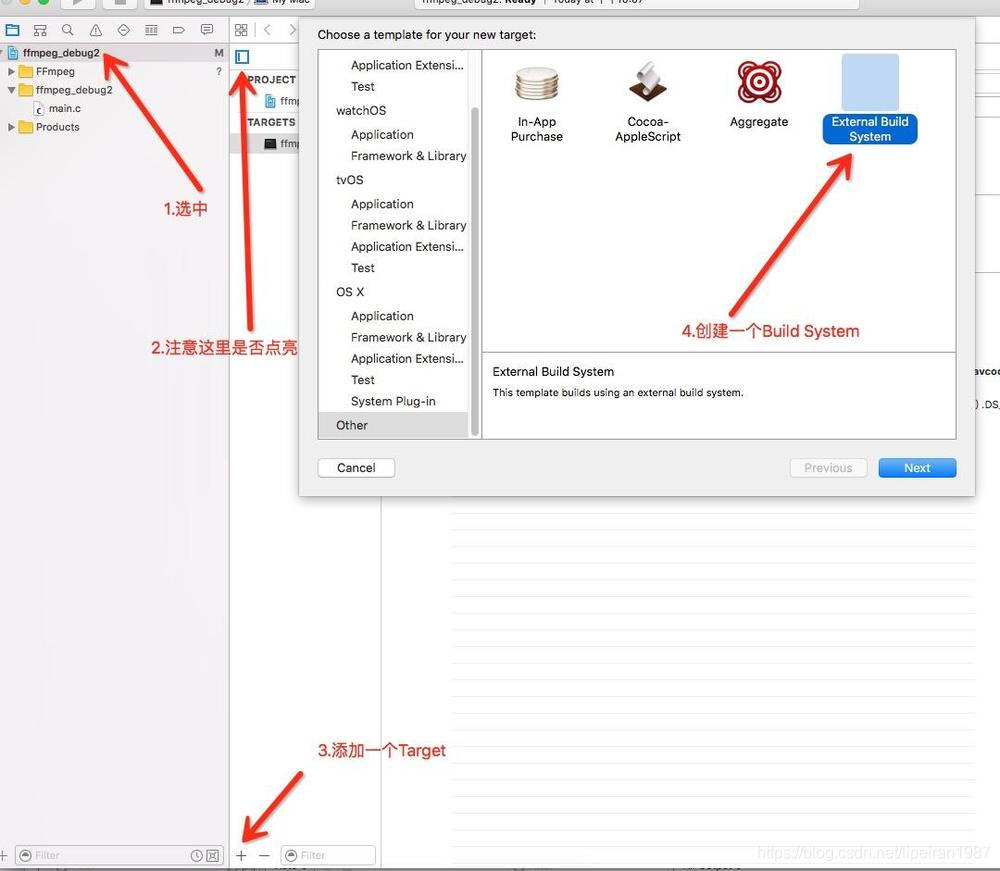Viewport: 1000px width, 871px height.
Task: Select OS X System Plug-in category
Action: tap(393, 401)
